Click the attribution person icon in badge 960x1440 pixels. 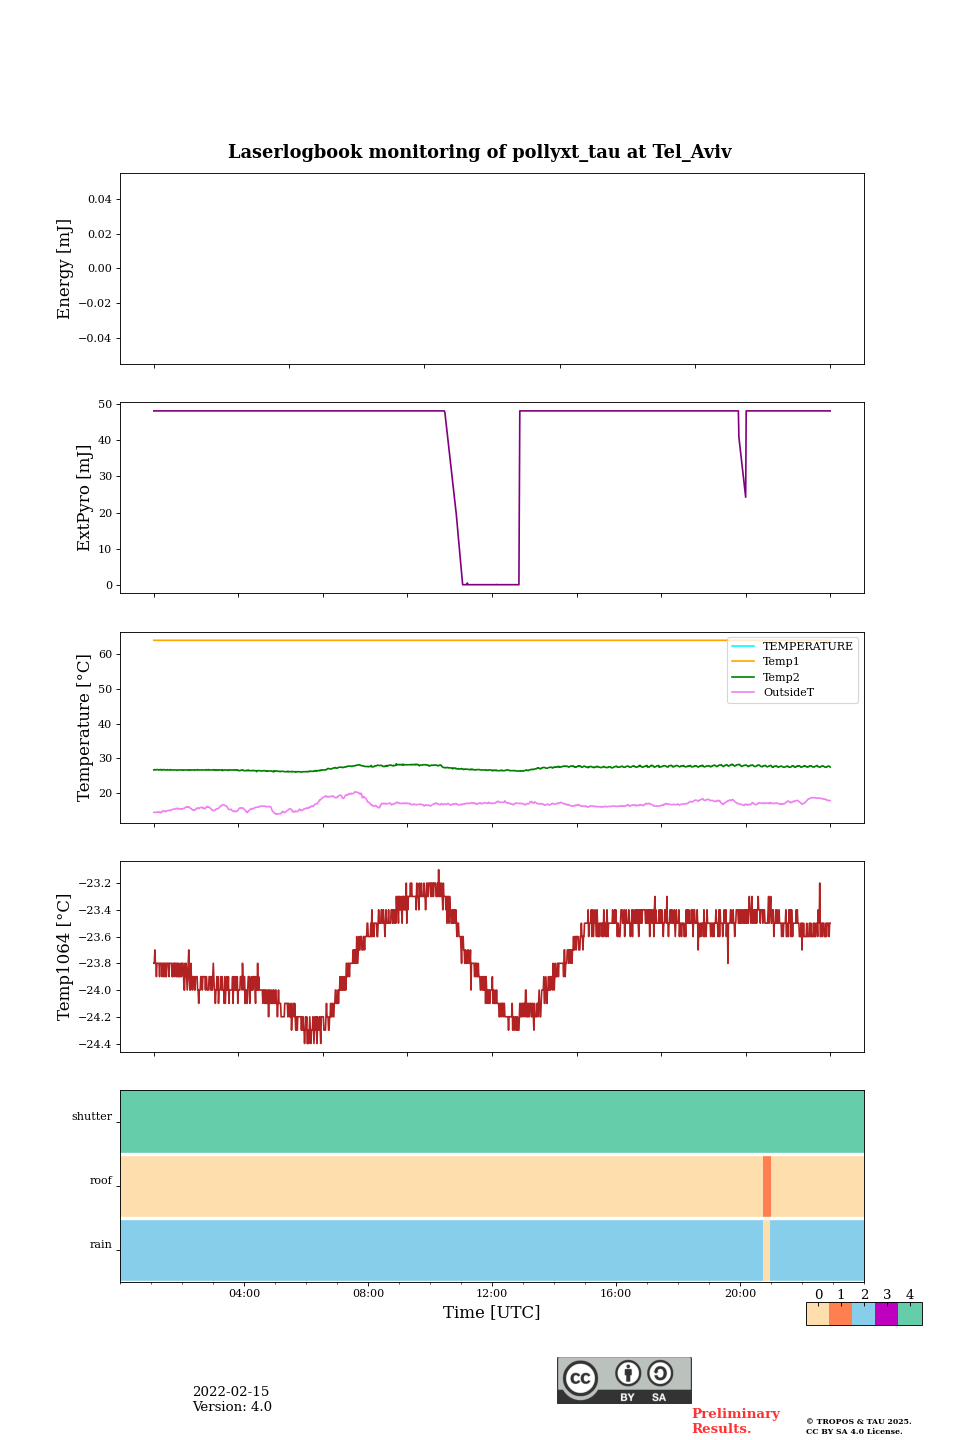(x=628, y=1373)
